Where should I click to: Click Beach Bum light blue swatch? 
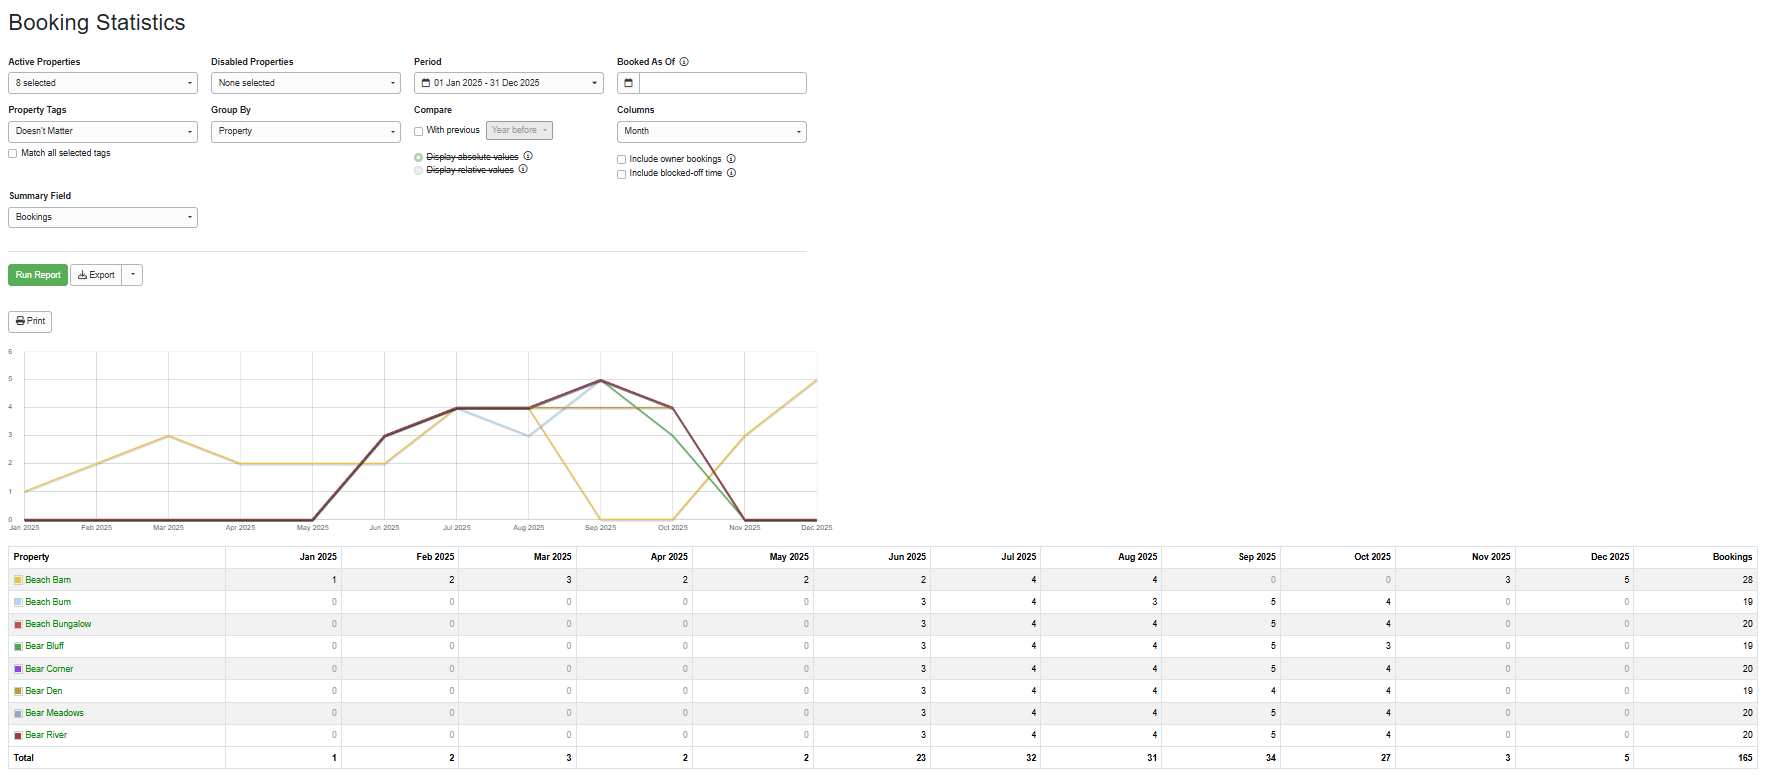(18, 602)
